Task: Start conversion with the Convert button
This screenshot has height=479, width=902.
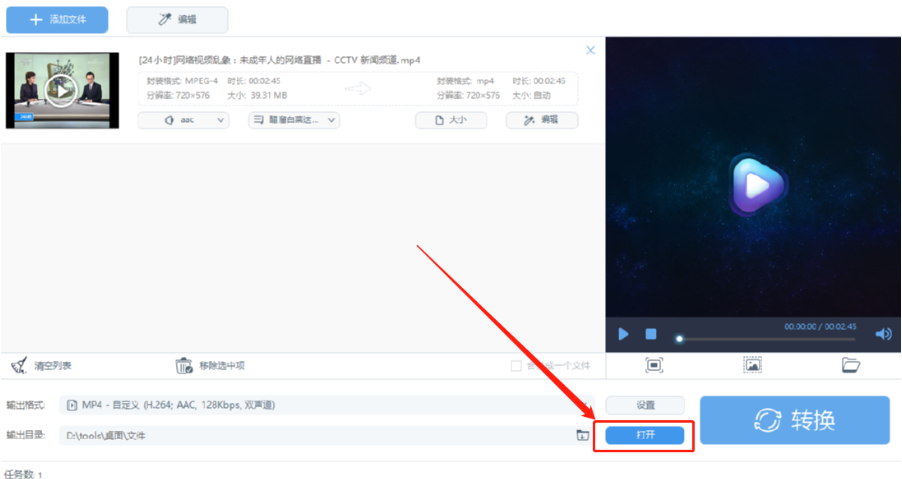Action: (794, 420)
